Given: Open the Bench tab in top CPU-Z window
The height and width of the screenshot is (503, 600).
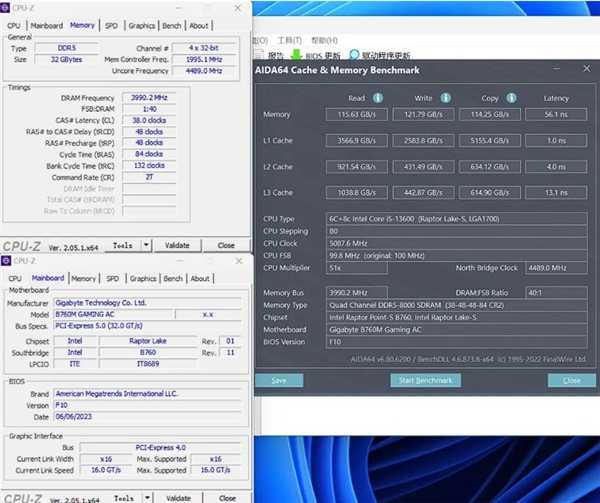Looking at the screenshot, I should 173,26.
